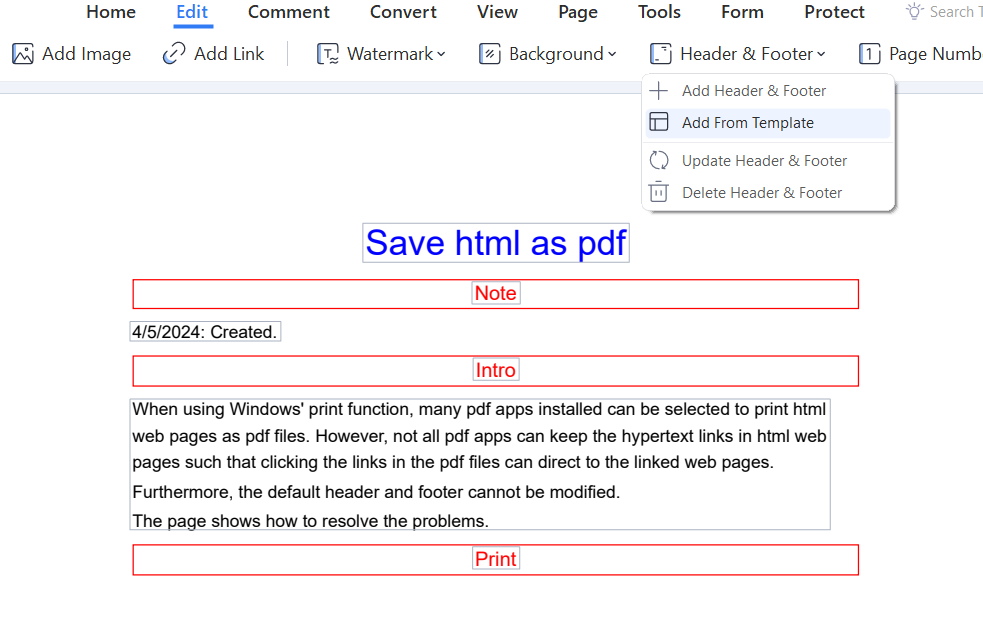
Task: Click the line 'The page shows how to resolve'
Action: [310, 521]
